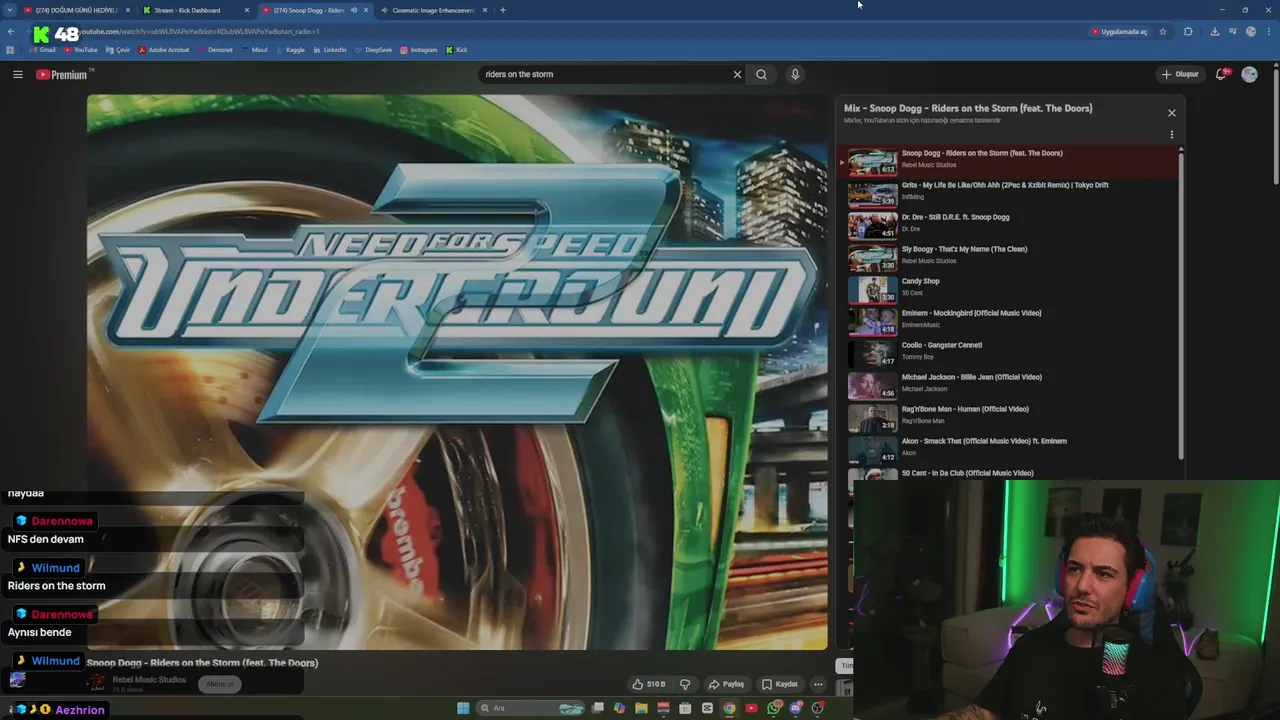The height and width of the screenshot is (720, 1280).
Task: Open the browser downloads icon
Action: (x=1214, y=32)
